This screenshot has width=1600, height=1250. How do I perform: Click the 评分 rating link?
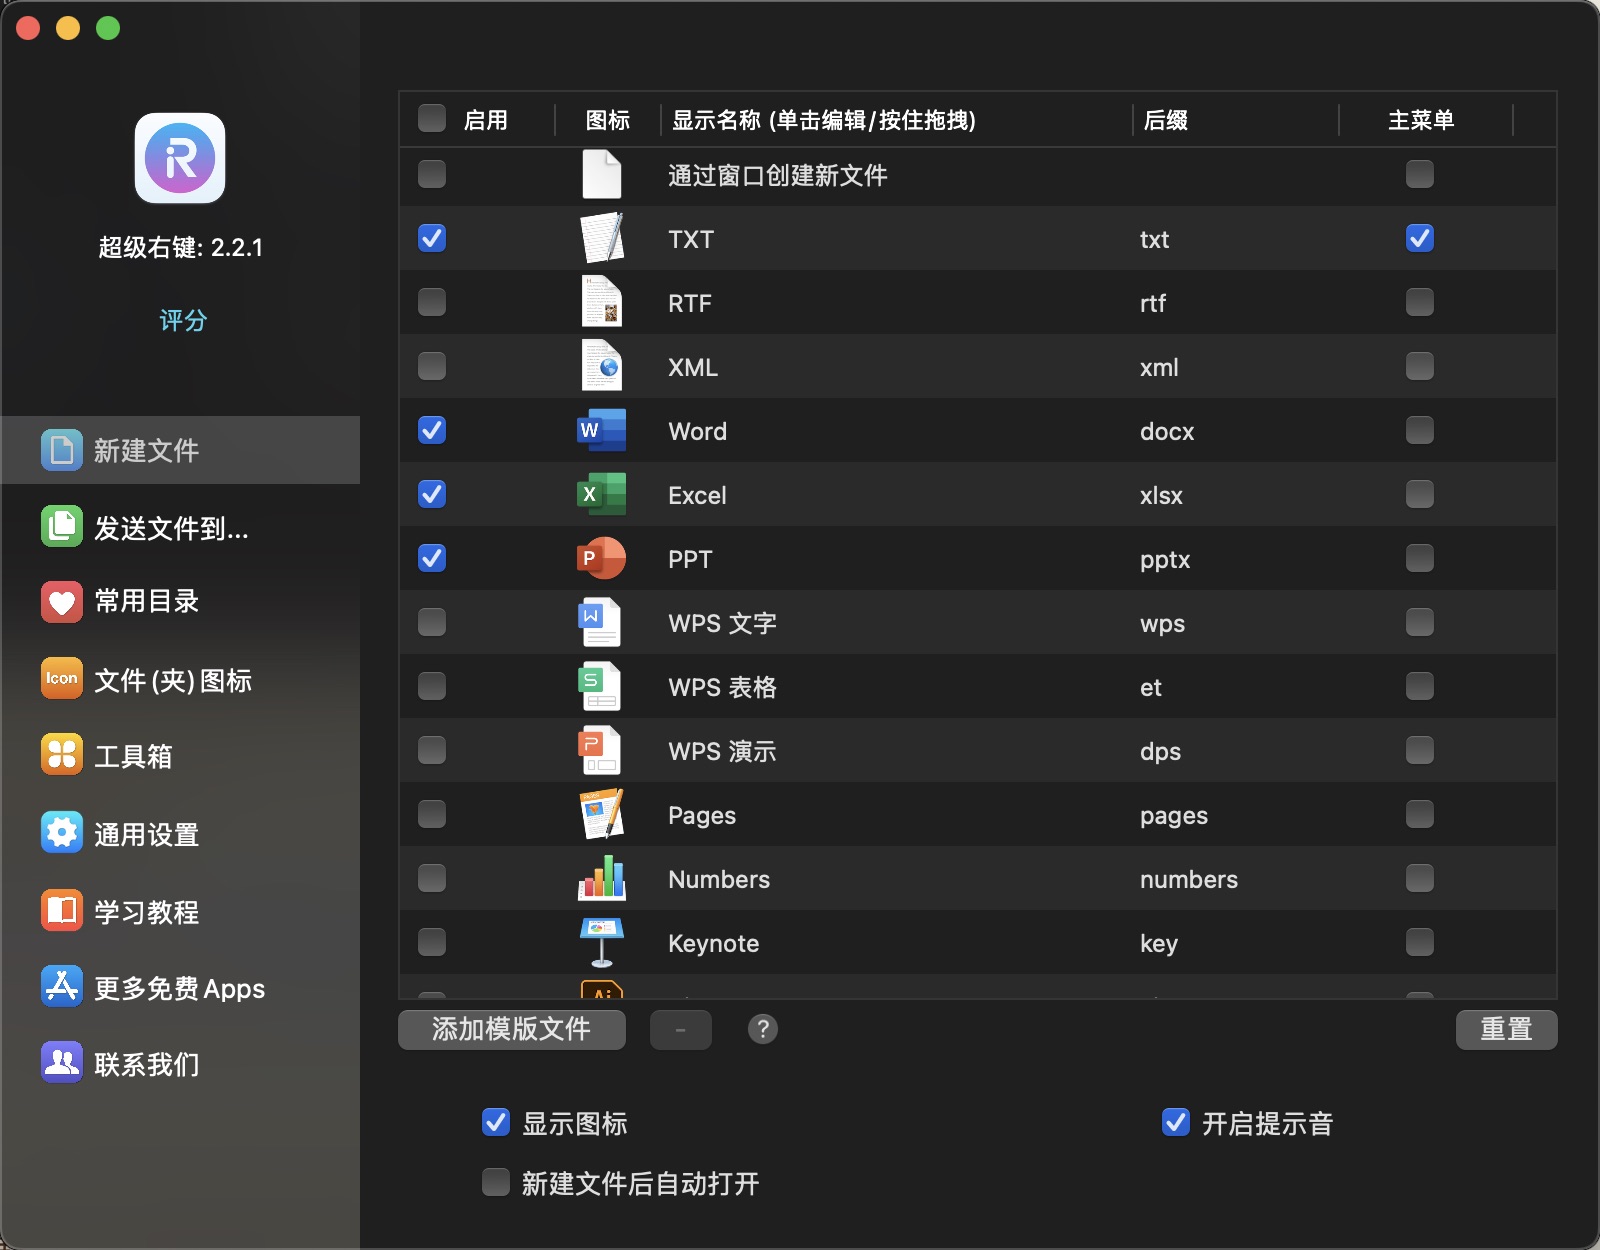tap(183, 320)
